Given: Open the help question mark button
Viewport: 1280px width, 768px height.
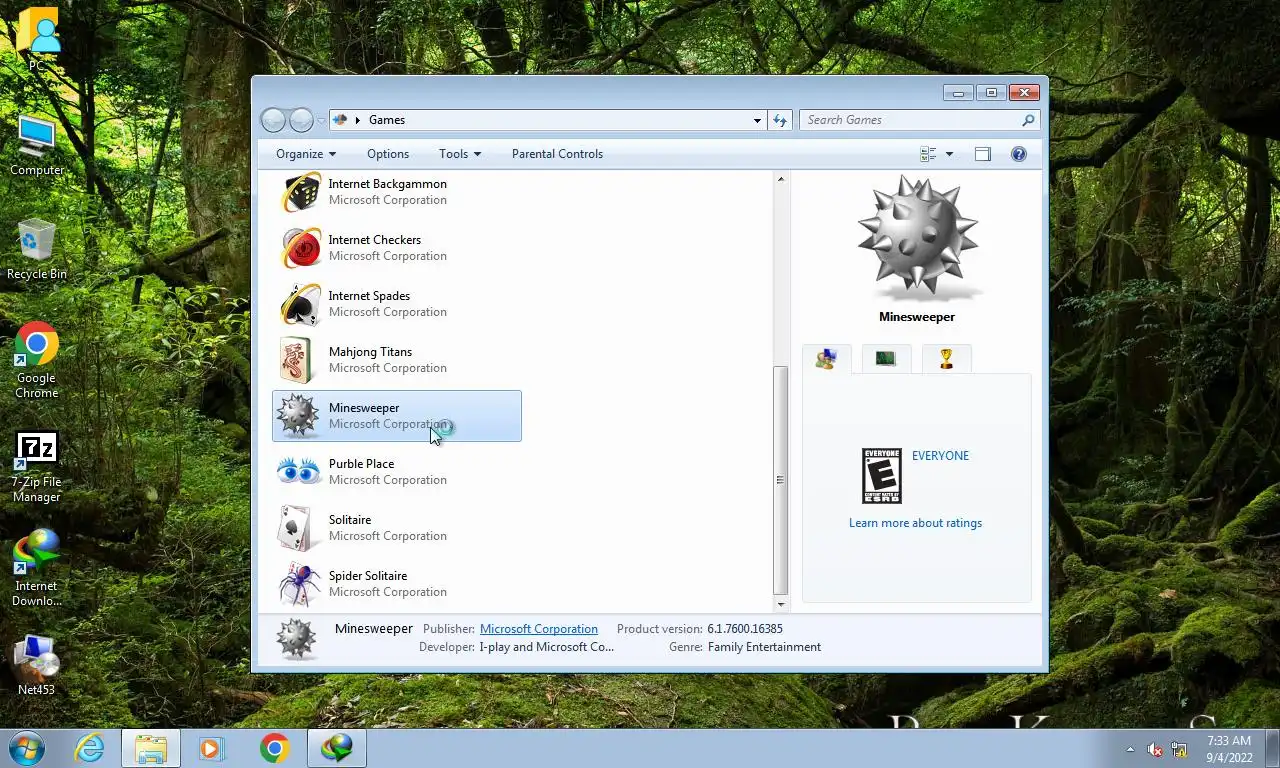Looking at the screenshot, I should [x=1018, y=154].
